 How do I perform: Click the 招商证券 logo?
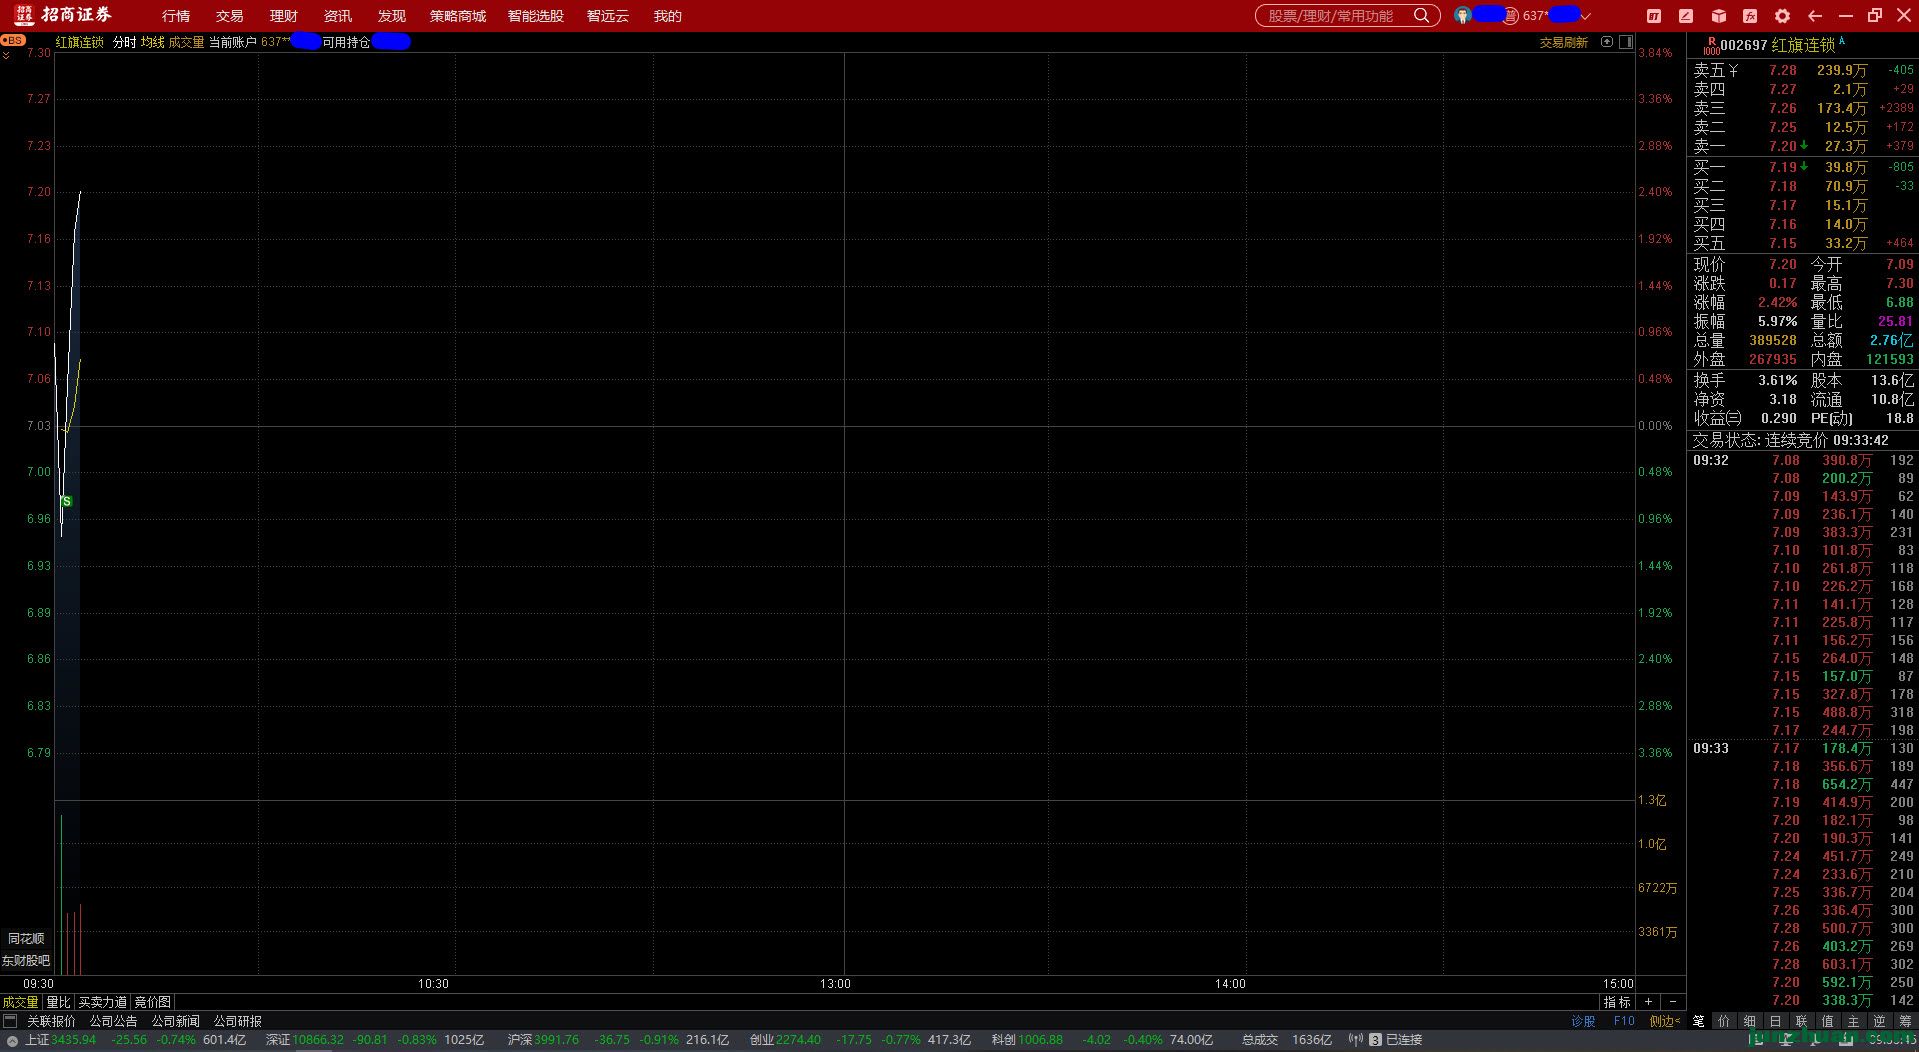pyautogui.click(x=64, y=15)
